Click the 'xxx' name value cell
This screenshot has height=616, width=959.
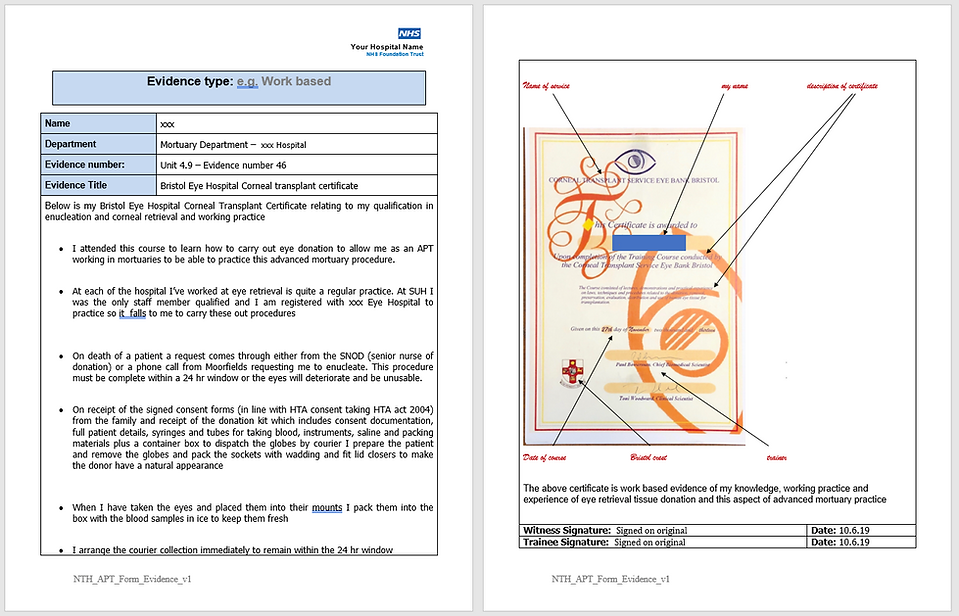point(297,124)
